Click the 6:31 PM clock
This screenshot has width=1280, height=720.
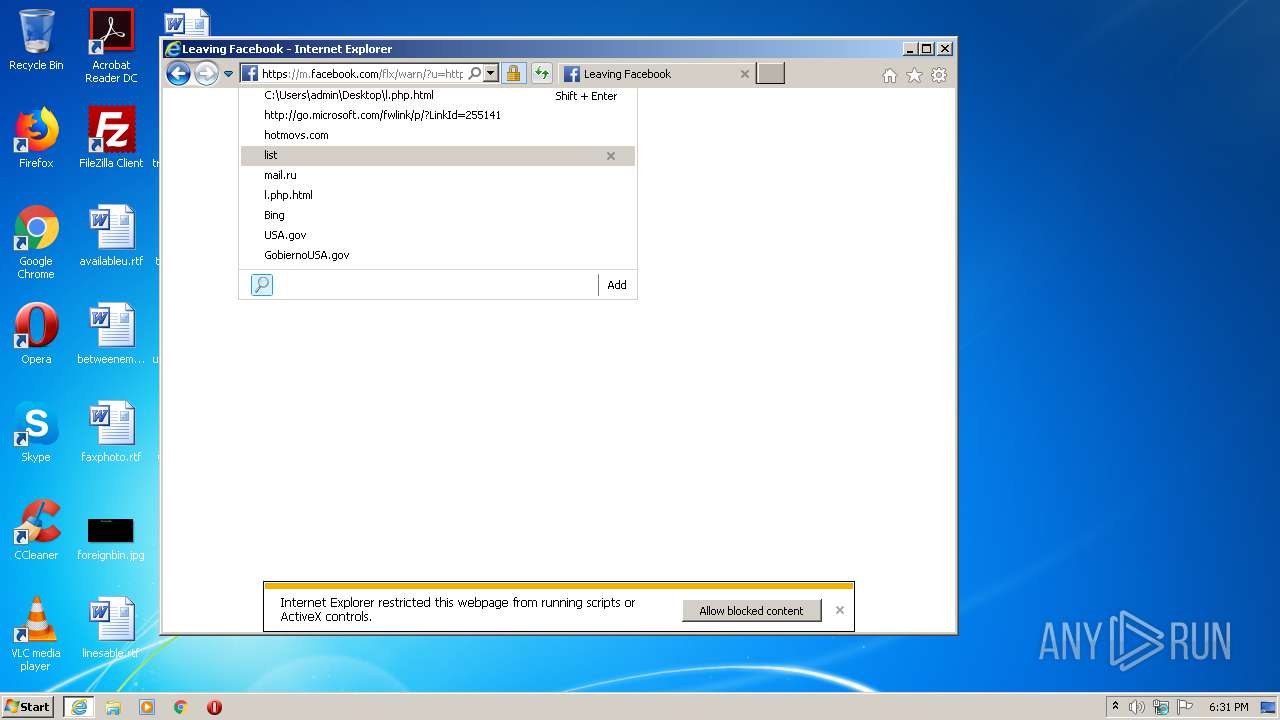(1228, 707)
